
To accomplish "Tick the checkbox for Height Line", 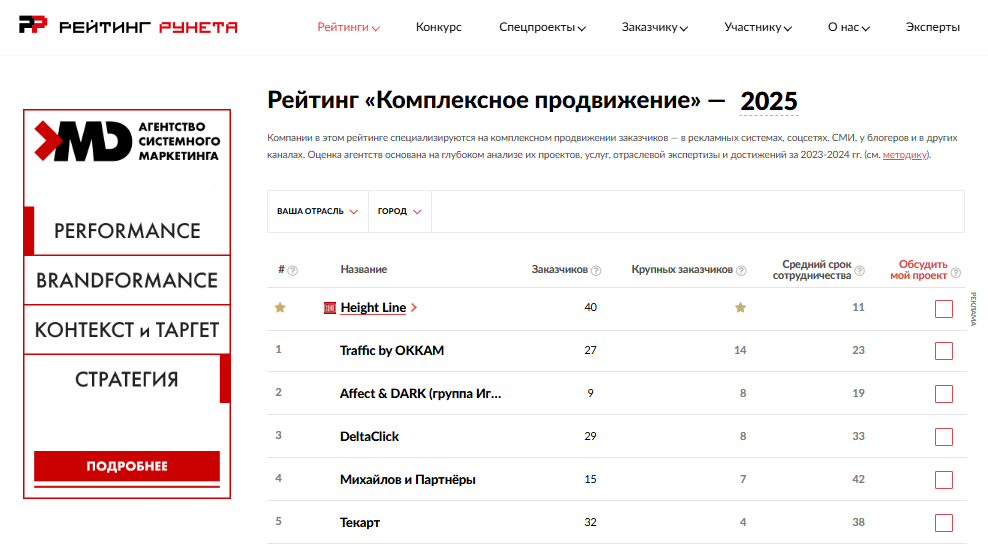I will pyautogui.click(x=944, y=309).
